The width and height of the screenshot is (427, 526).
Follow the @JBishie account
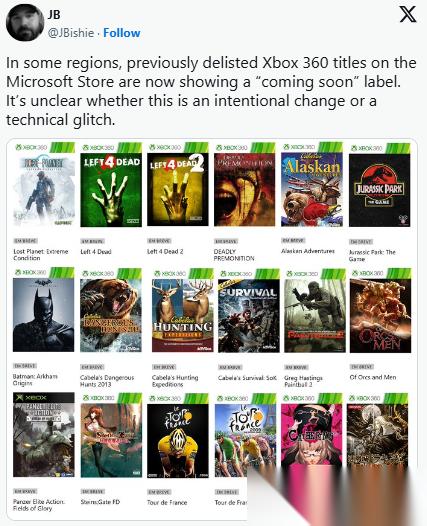click(x=121, y=33)
